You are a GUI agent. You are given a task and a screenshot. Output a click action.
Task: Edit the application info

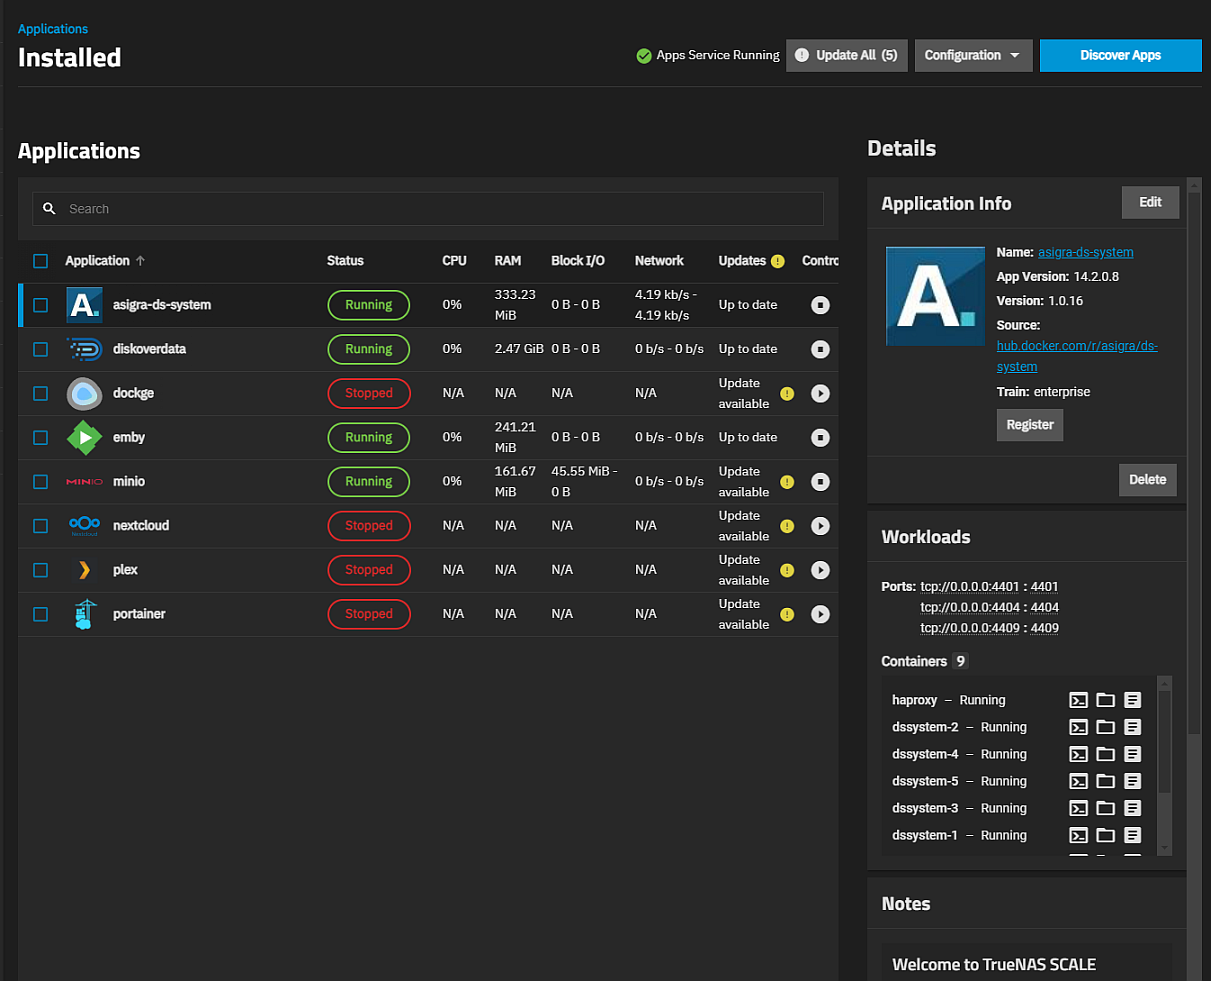click(1150, 202)
